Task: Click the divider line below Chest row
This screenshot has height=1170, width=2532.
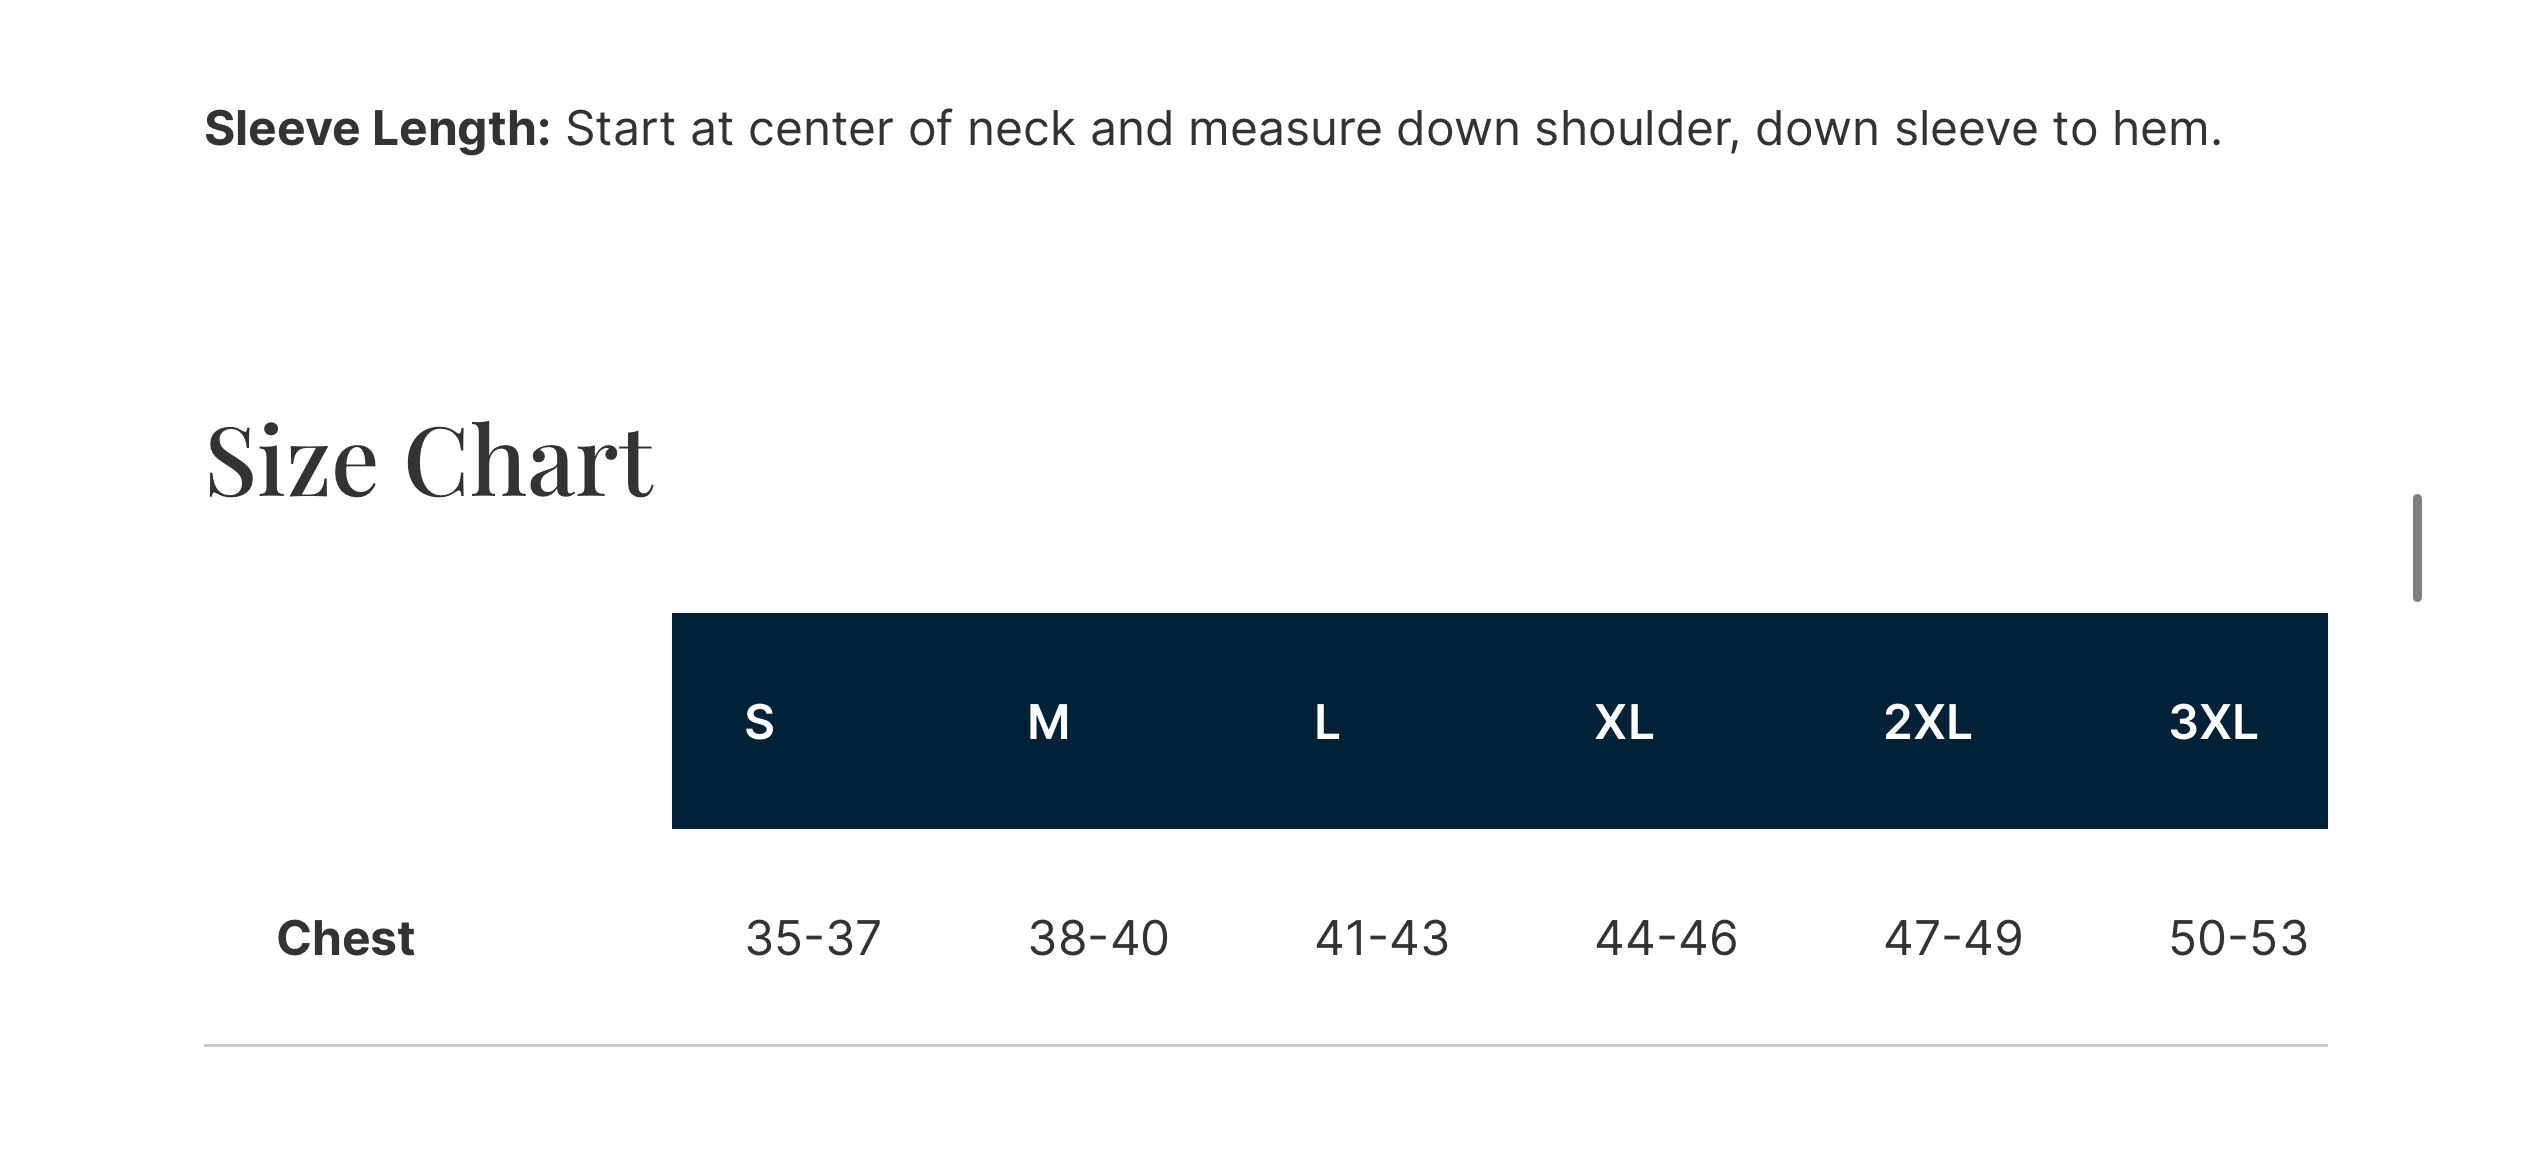Action: [x=1265, y=1045]
